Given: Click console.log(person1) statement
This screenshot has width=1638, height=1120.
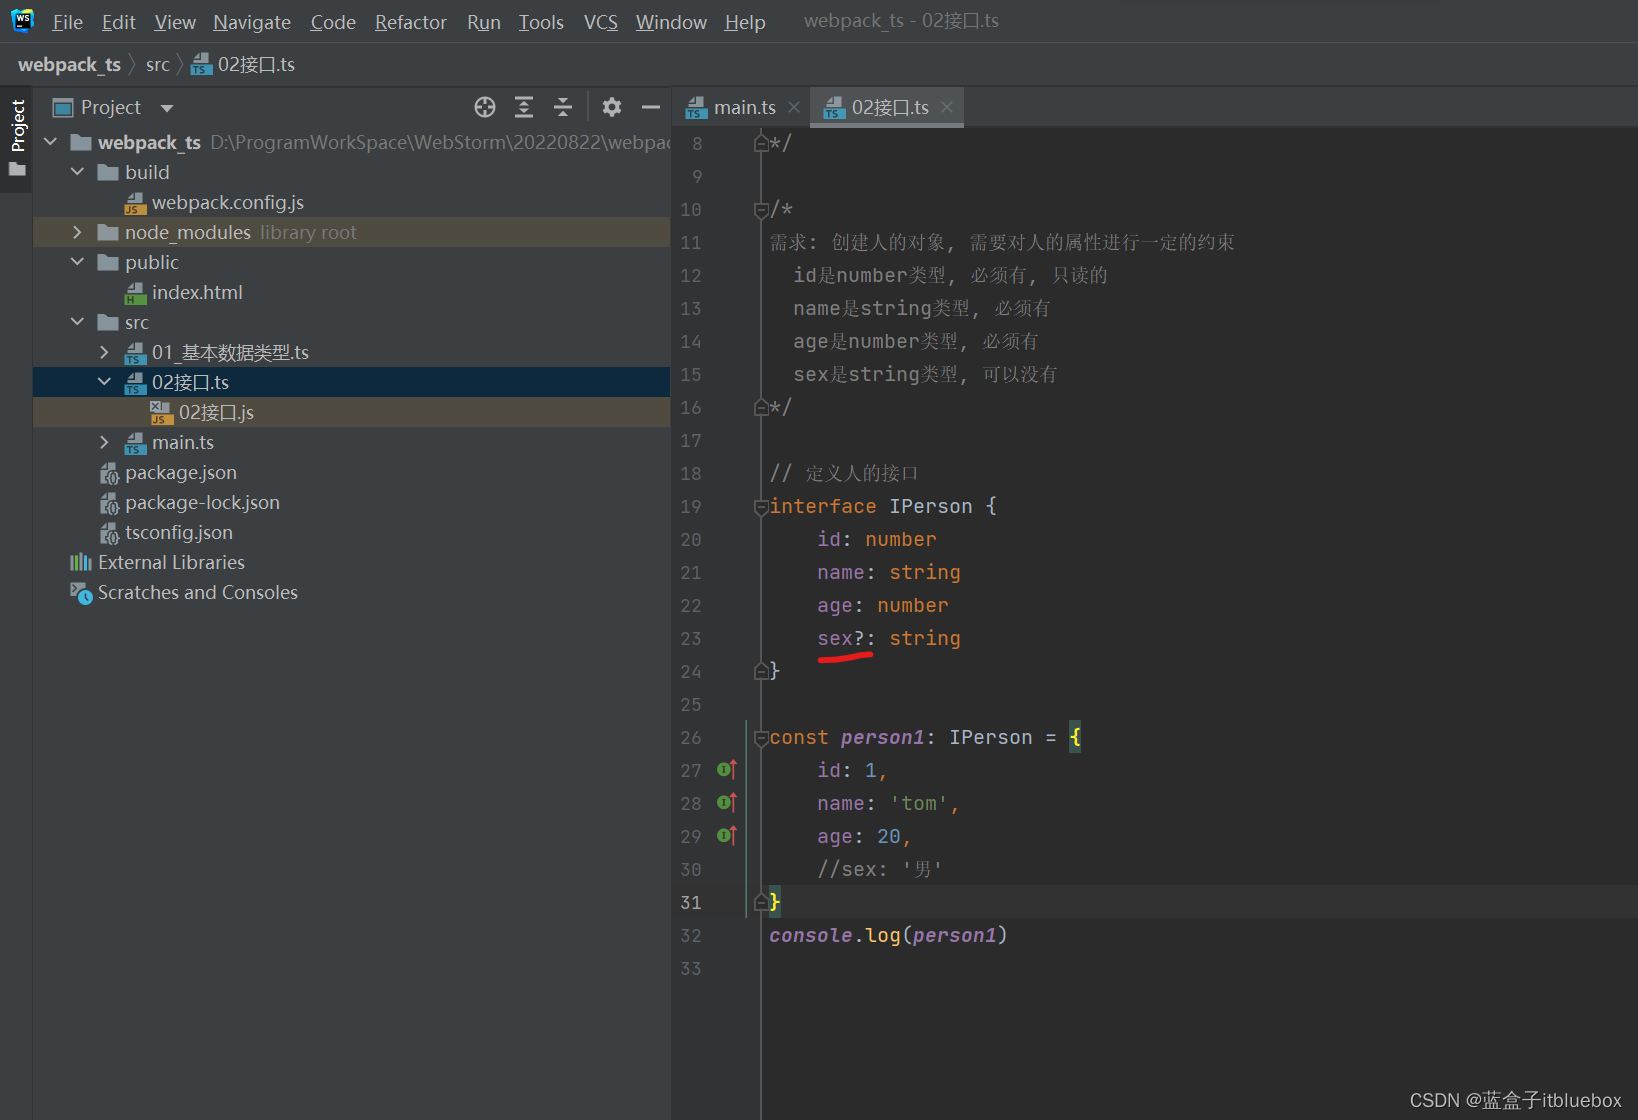Looking at the screenshot, I should click(x=888, y=935).
